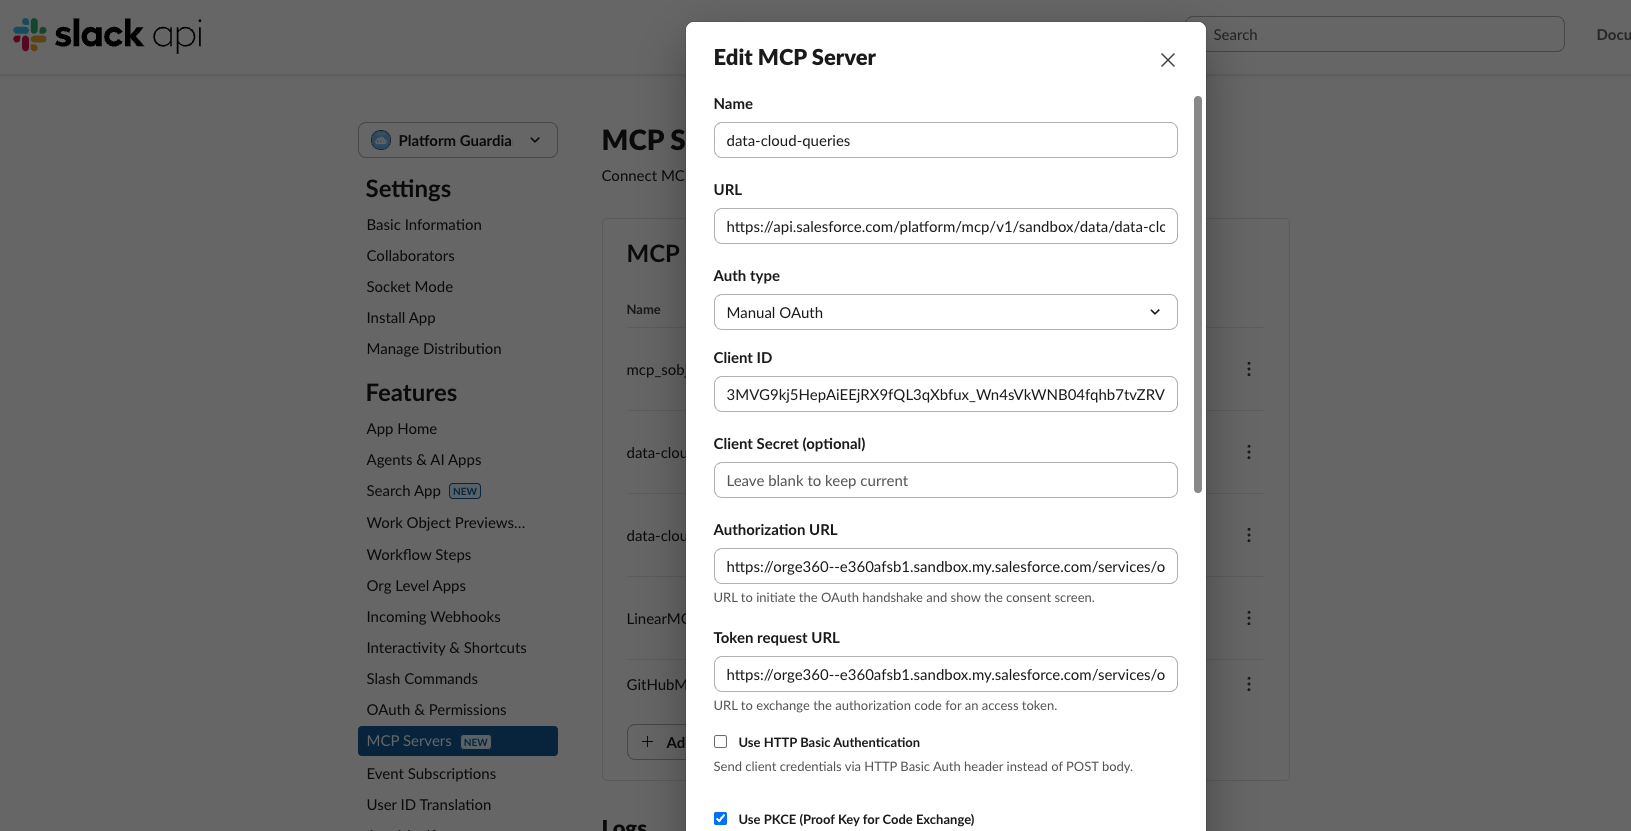
Task: Open Interactivity & Shortcuts
Action: point(446,648)
